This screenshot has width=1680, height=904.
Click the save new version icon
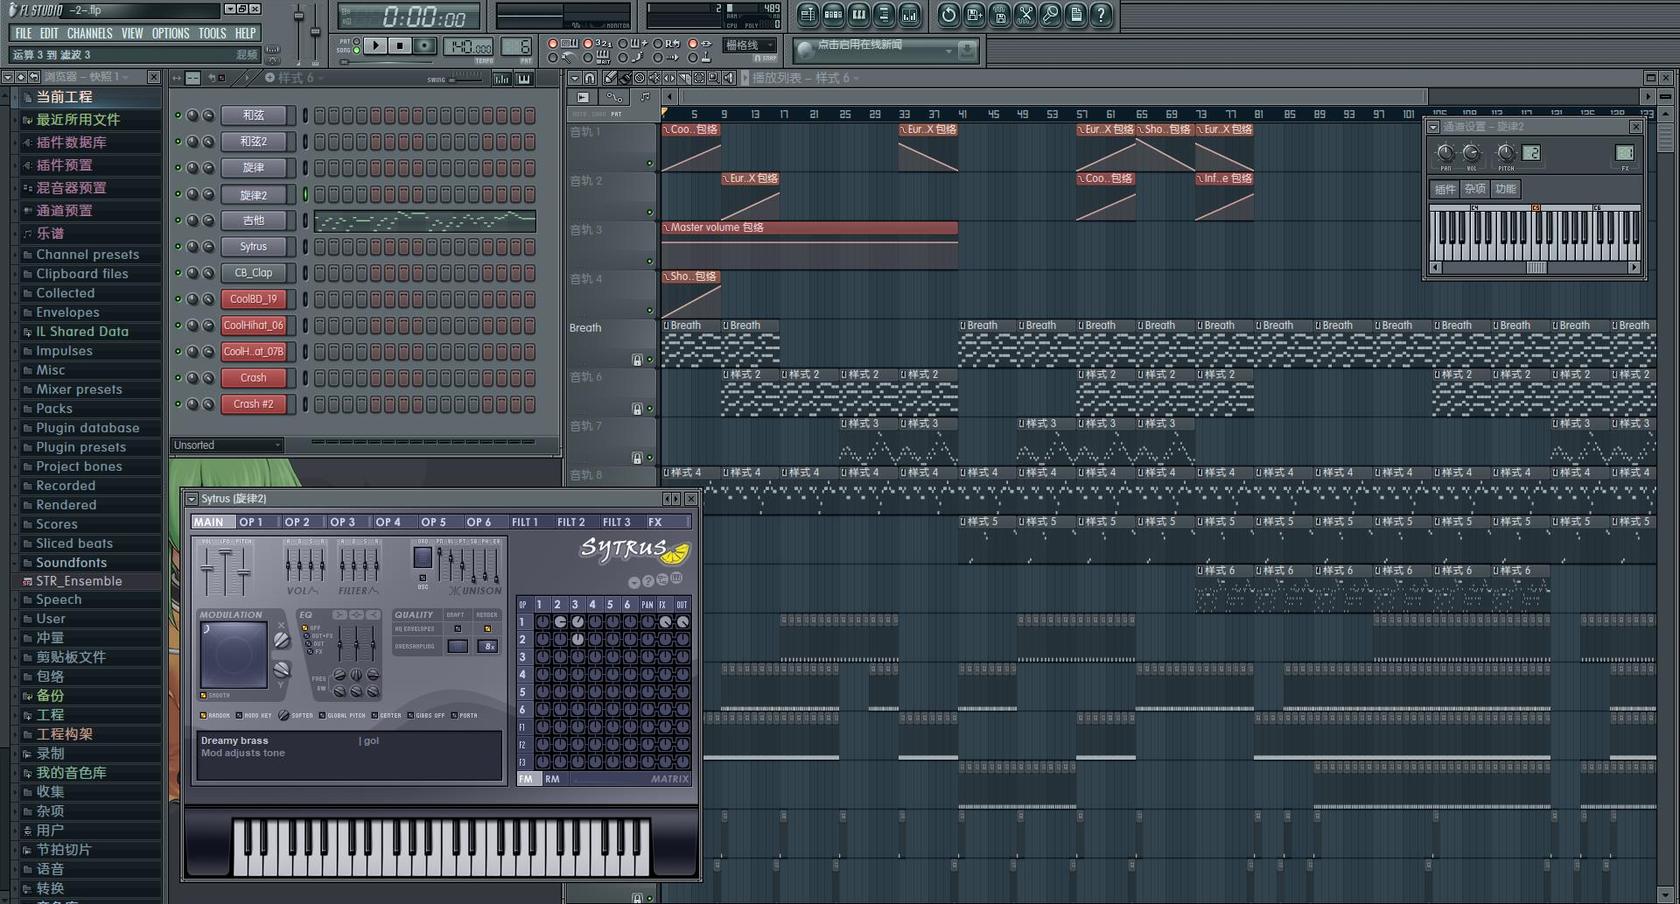tap(975, 14)
